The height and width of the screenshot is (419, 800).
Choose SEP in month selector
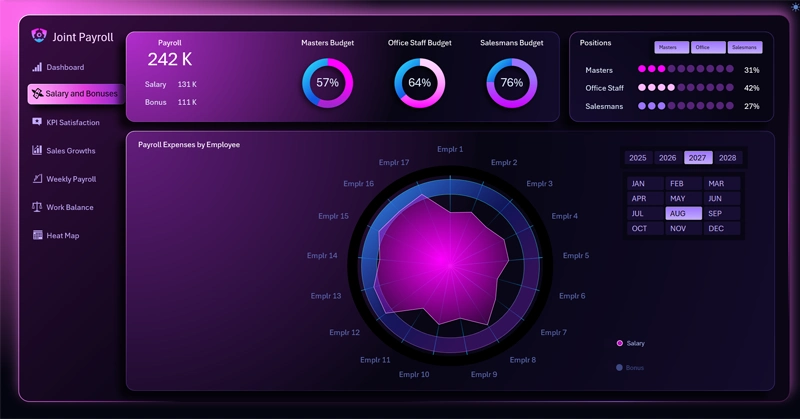(x=722, y=213)
